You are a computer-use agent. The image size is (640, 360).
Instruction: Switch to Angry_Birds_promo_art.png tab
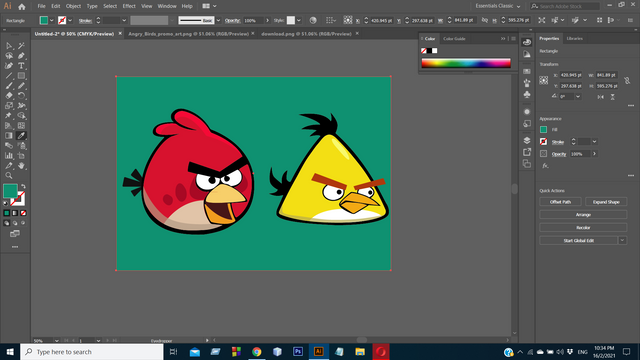188,34
